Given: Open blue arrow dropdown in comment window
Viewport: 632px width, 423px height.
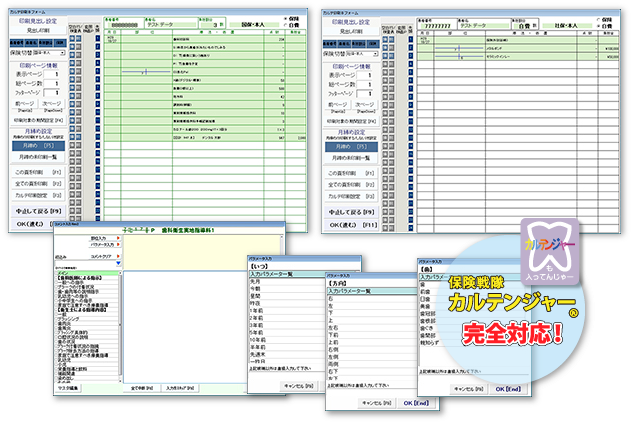Looking at the screenshot, I should [x=118, y=263].
